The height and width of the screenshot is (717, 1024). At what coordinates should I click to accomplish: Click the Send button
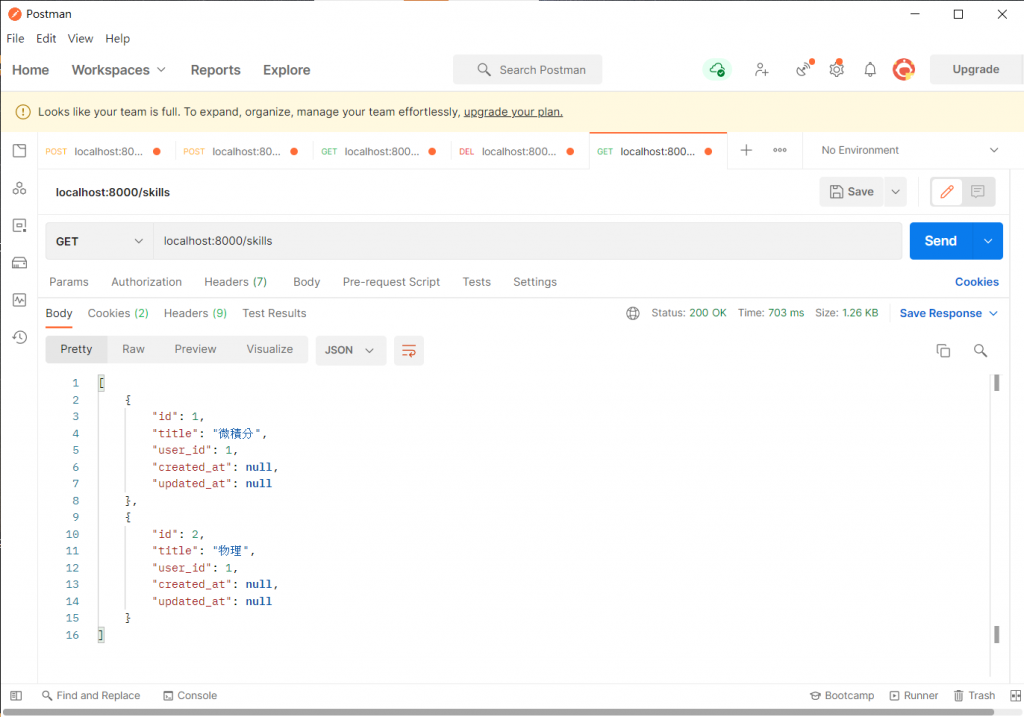coord(940,241)
